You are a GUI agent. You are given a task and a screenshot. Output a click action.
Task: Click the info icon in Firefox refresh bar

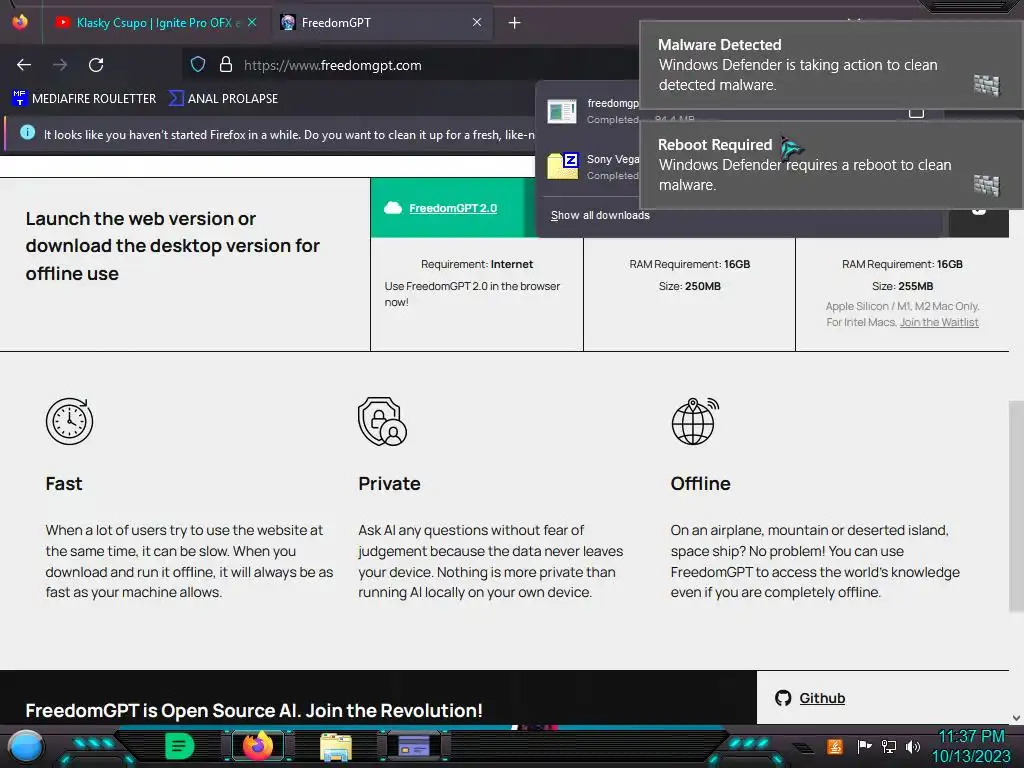click(27, 133)
